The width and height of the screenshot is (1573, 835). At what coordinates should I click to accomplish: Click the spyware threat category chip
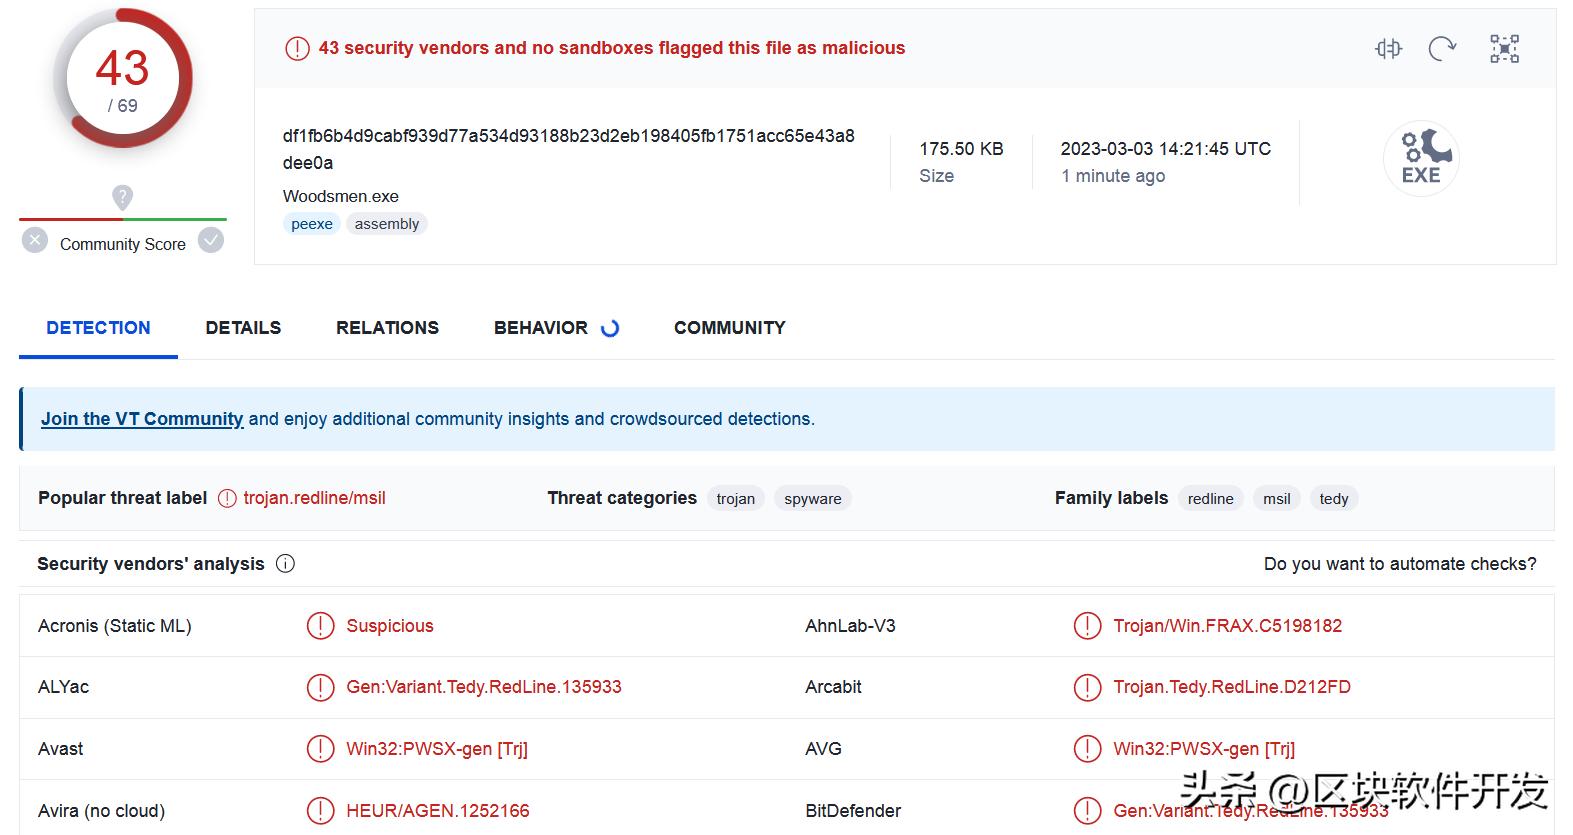click(x=812, y=499)
